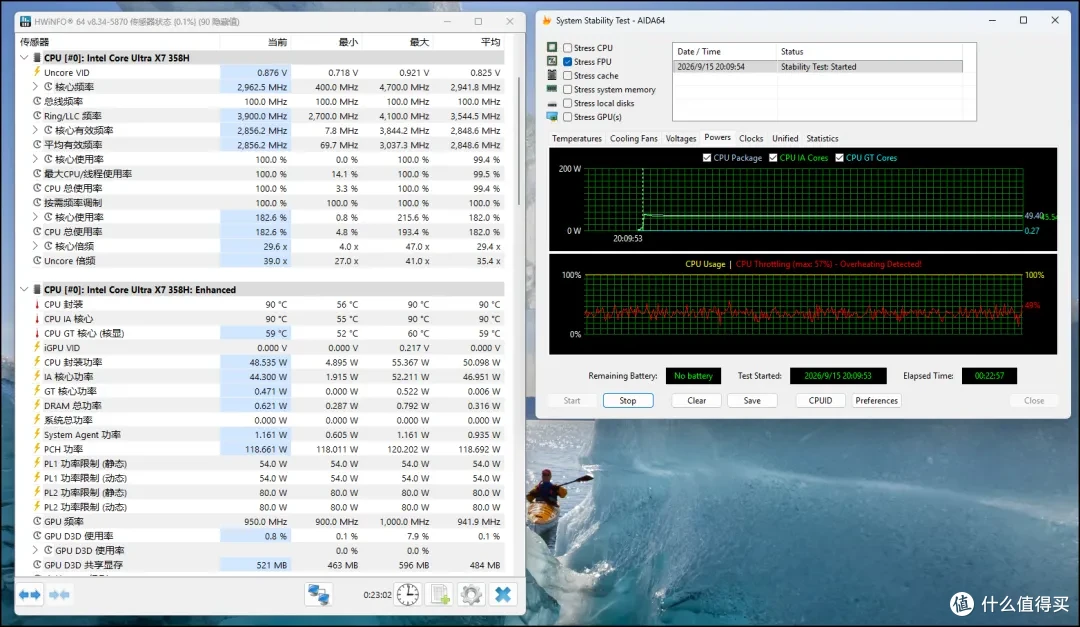The width and height of the screenshot is (1080, 627).
Task: Toggle the CPU GT Cores graph checkbox
Action: pyautogui.click(x=839, y=158)
